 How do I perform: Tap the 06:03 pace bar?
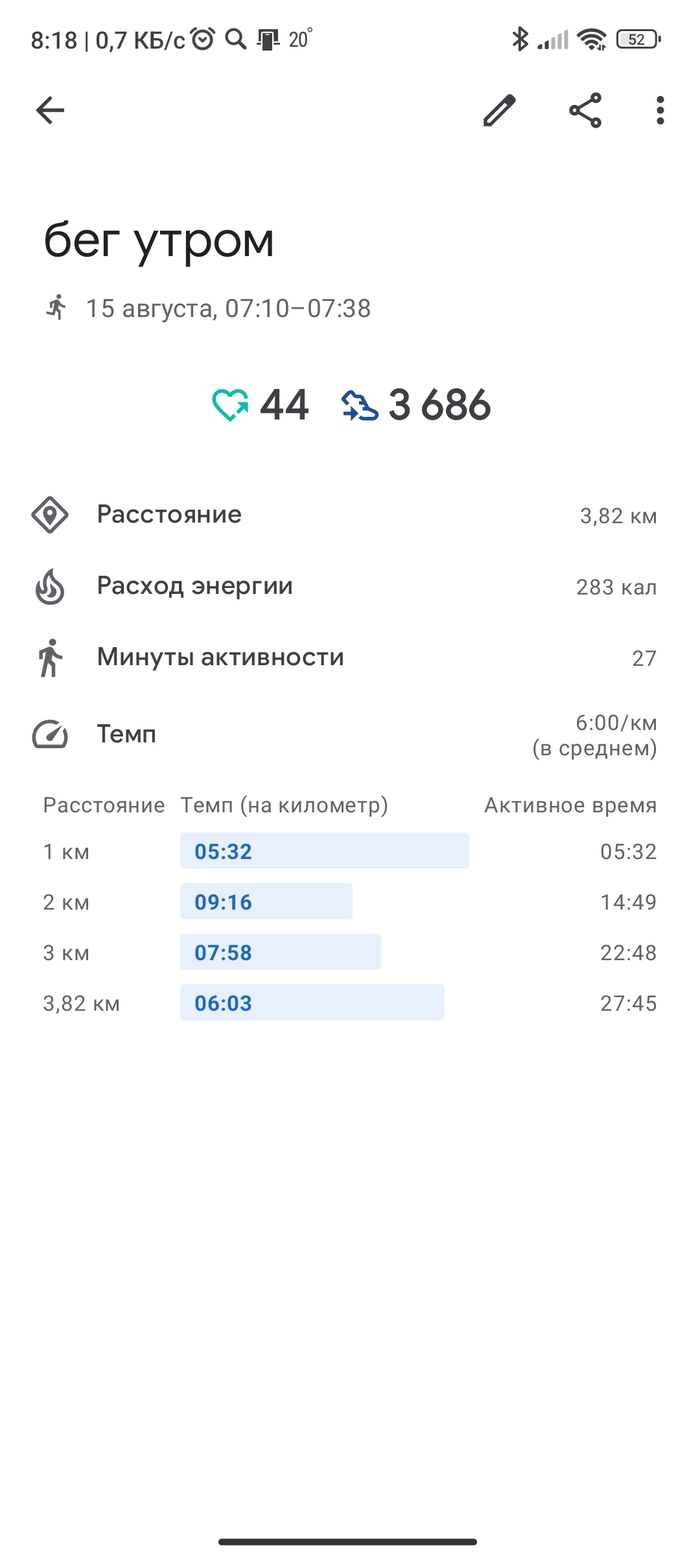312,1003
